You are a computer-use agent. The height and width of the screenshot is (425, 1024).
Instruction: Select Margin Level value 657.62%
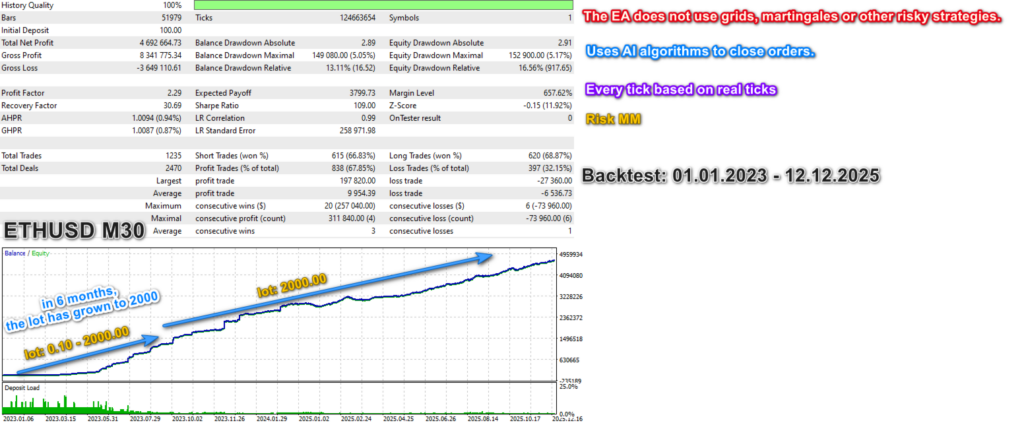[x=558, y=93]
